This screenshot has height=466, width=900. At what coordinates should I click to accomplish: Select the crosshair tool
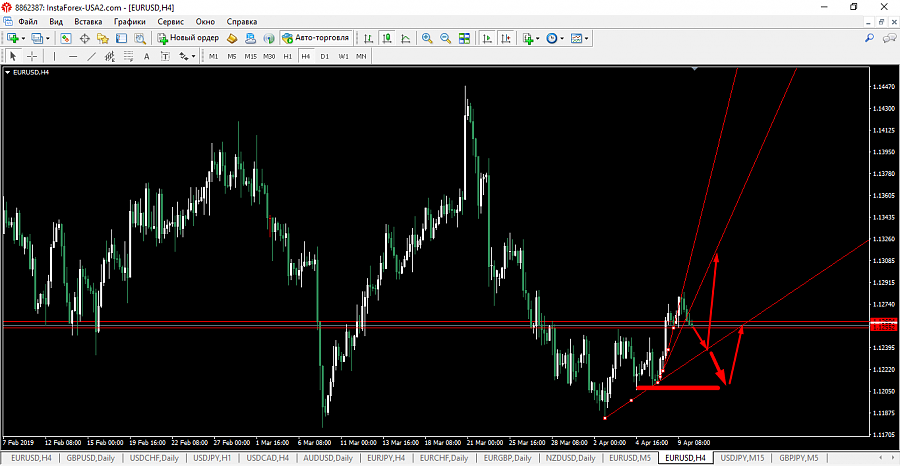point(32,56)
